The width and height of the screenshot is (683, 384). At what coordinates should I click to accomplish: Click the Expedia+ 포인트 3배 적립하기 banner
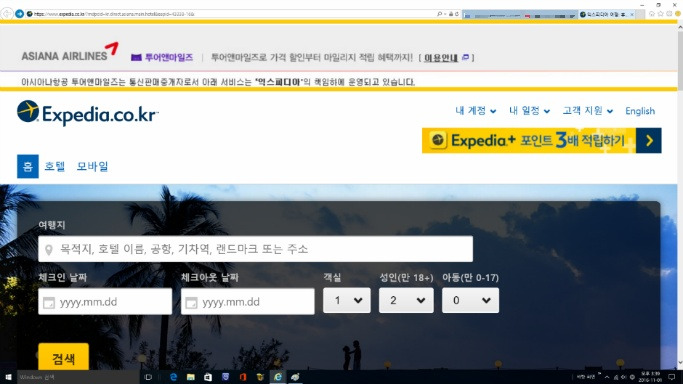pos(541,141)
